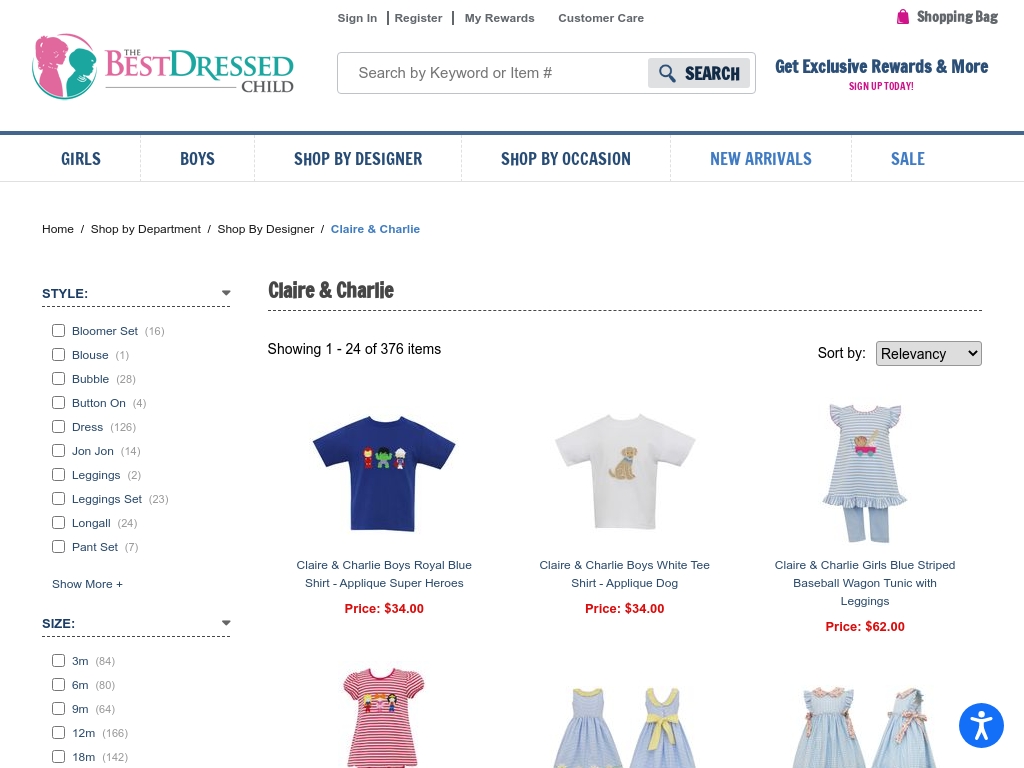The height and width of the screenshot is (768, 1024).
Task: Go to NEW ARRIVALS
Action: point(761,159)
